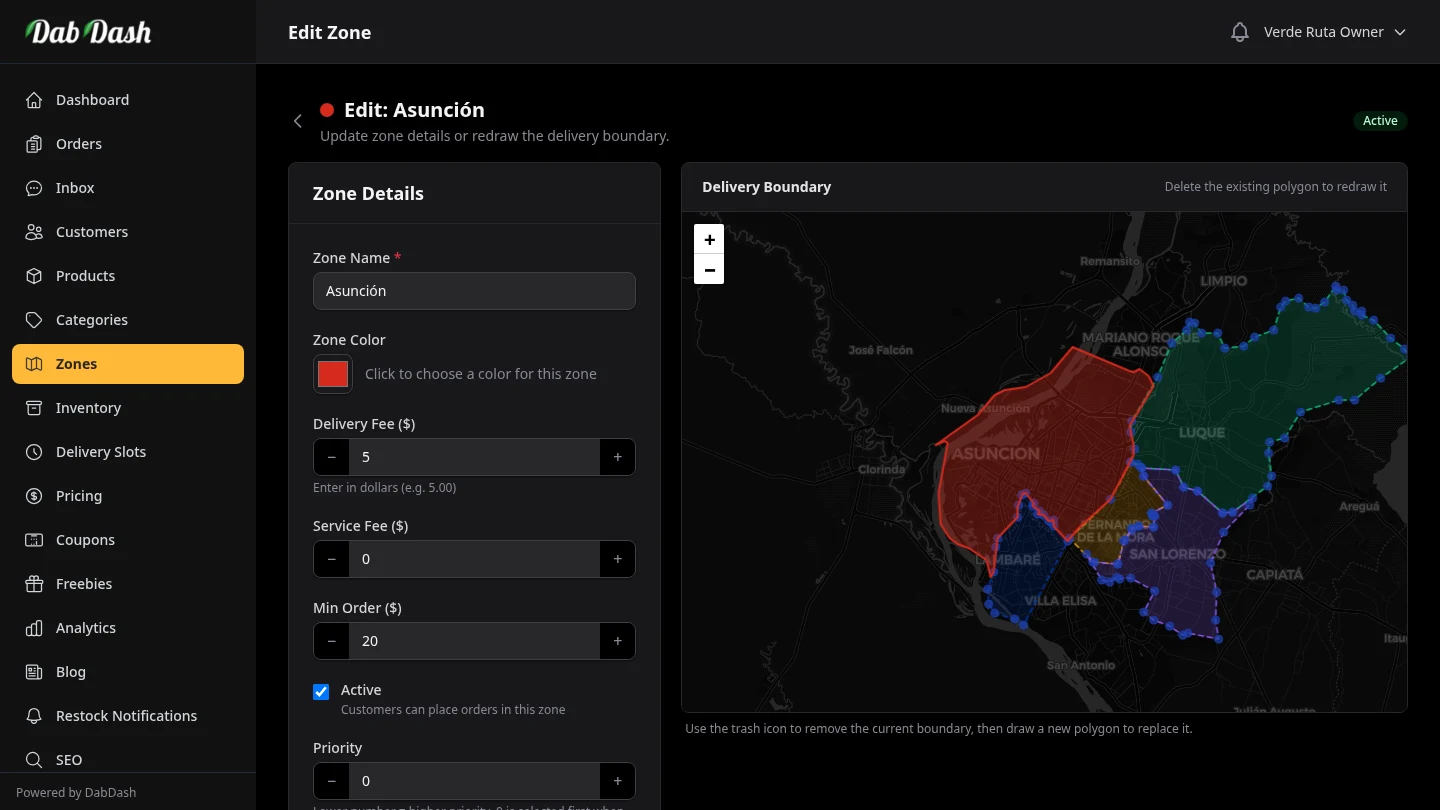Open the SEO section in the sidebar

click(x=33, y=760)
